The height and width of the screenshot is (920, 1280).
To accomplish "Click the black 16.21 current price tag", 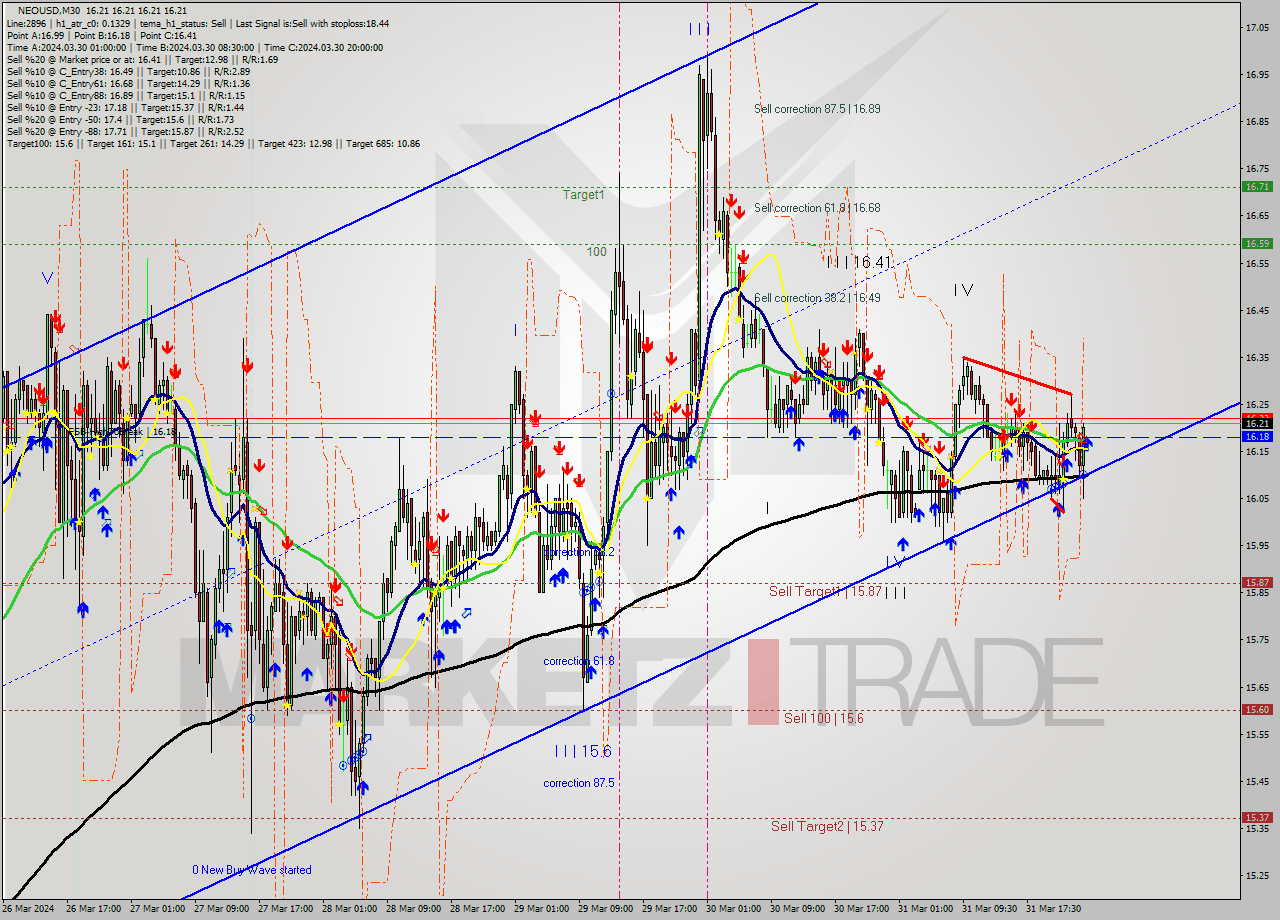I will click(x=1257, y=424).
